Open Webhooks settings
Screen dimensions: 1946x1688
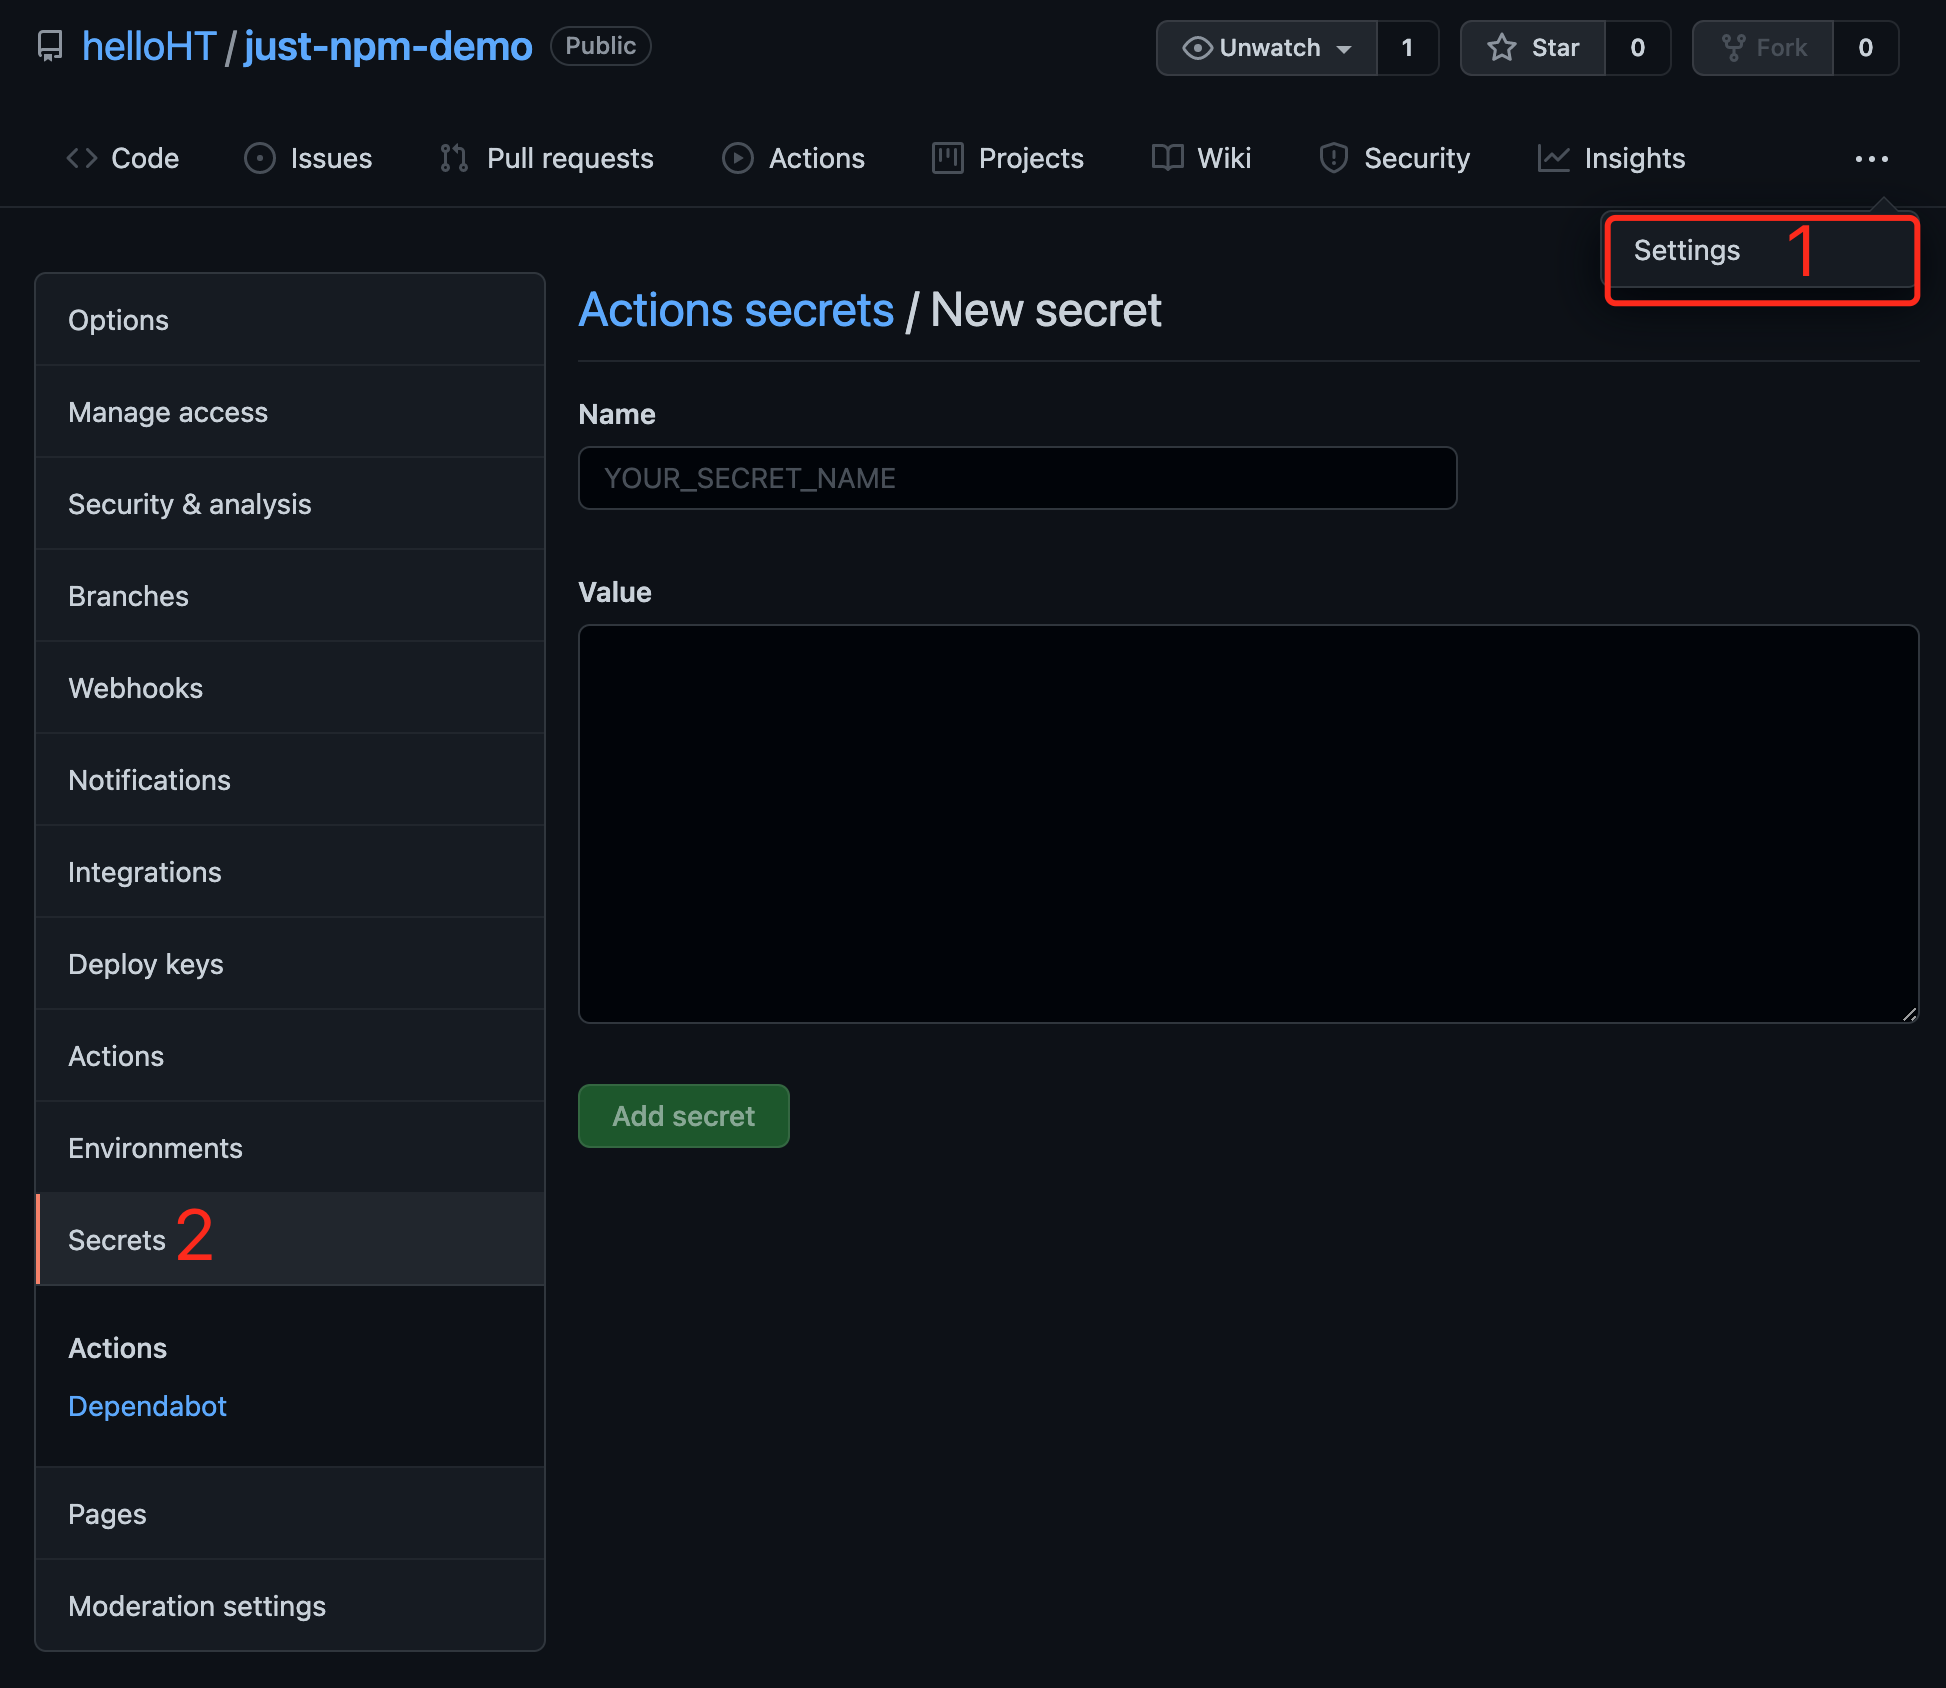coord(290,688)
